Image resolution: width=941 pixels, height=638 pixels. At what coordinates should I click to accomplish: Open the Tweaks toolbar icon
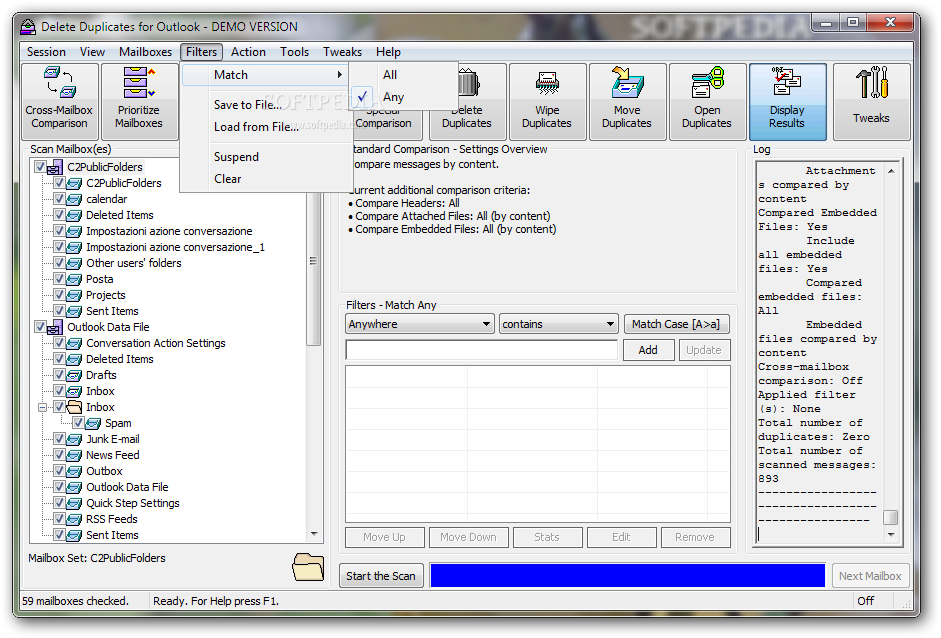(871, 101)
